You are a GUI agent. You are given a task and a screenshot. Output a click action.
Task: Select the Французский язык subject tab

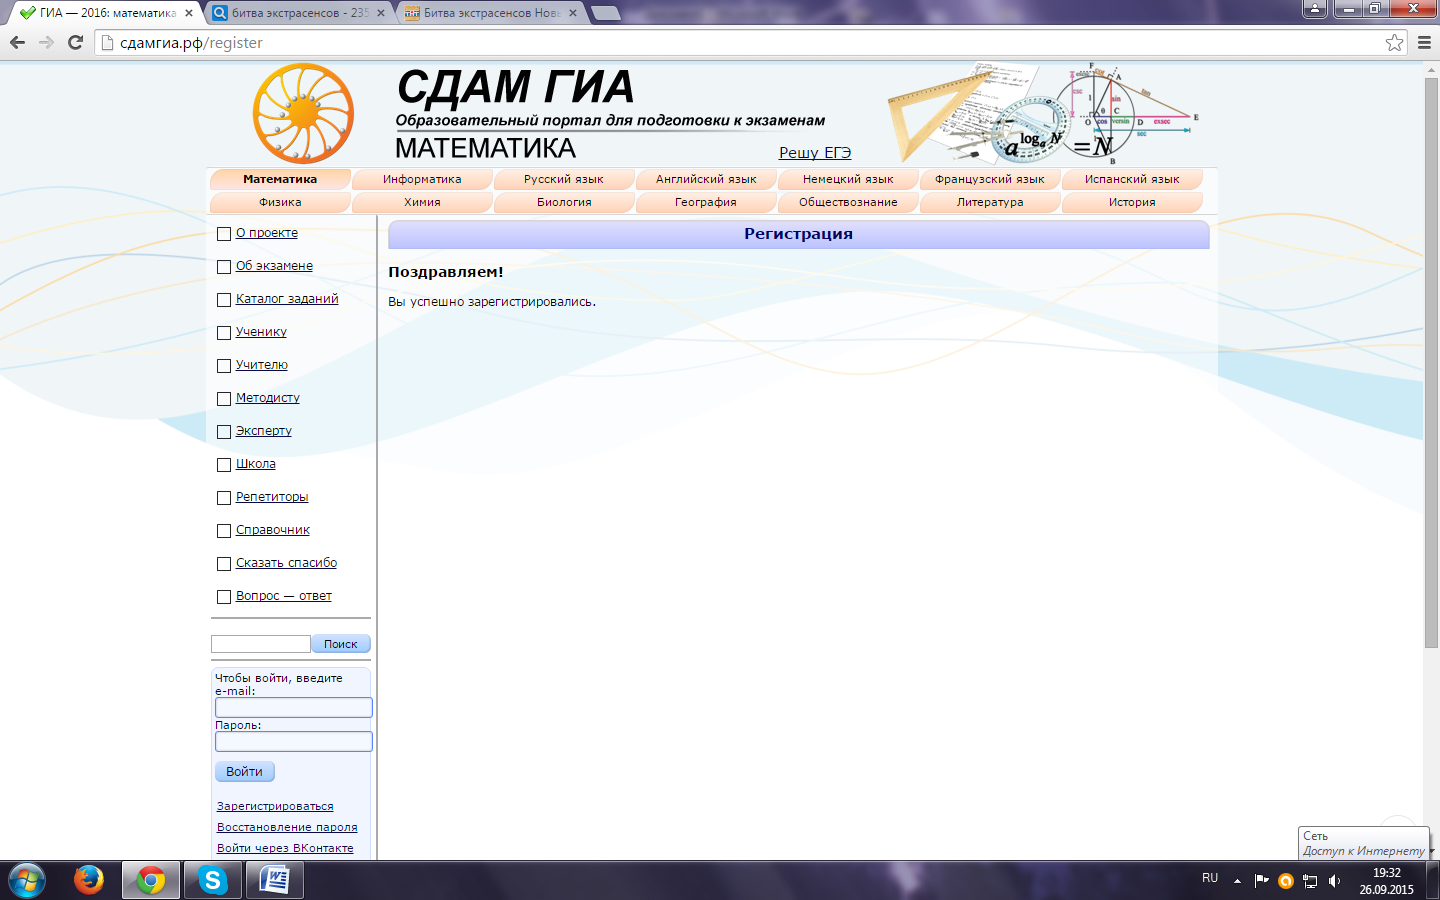coord(990,179)
